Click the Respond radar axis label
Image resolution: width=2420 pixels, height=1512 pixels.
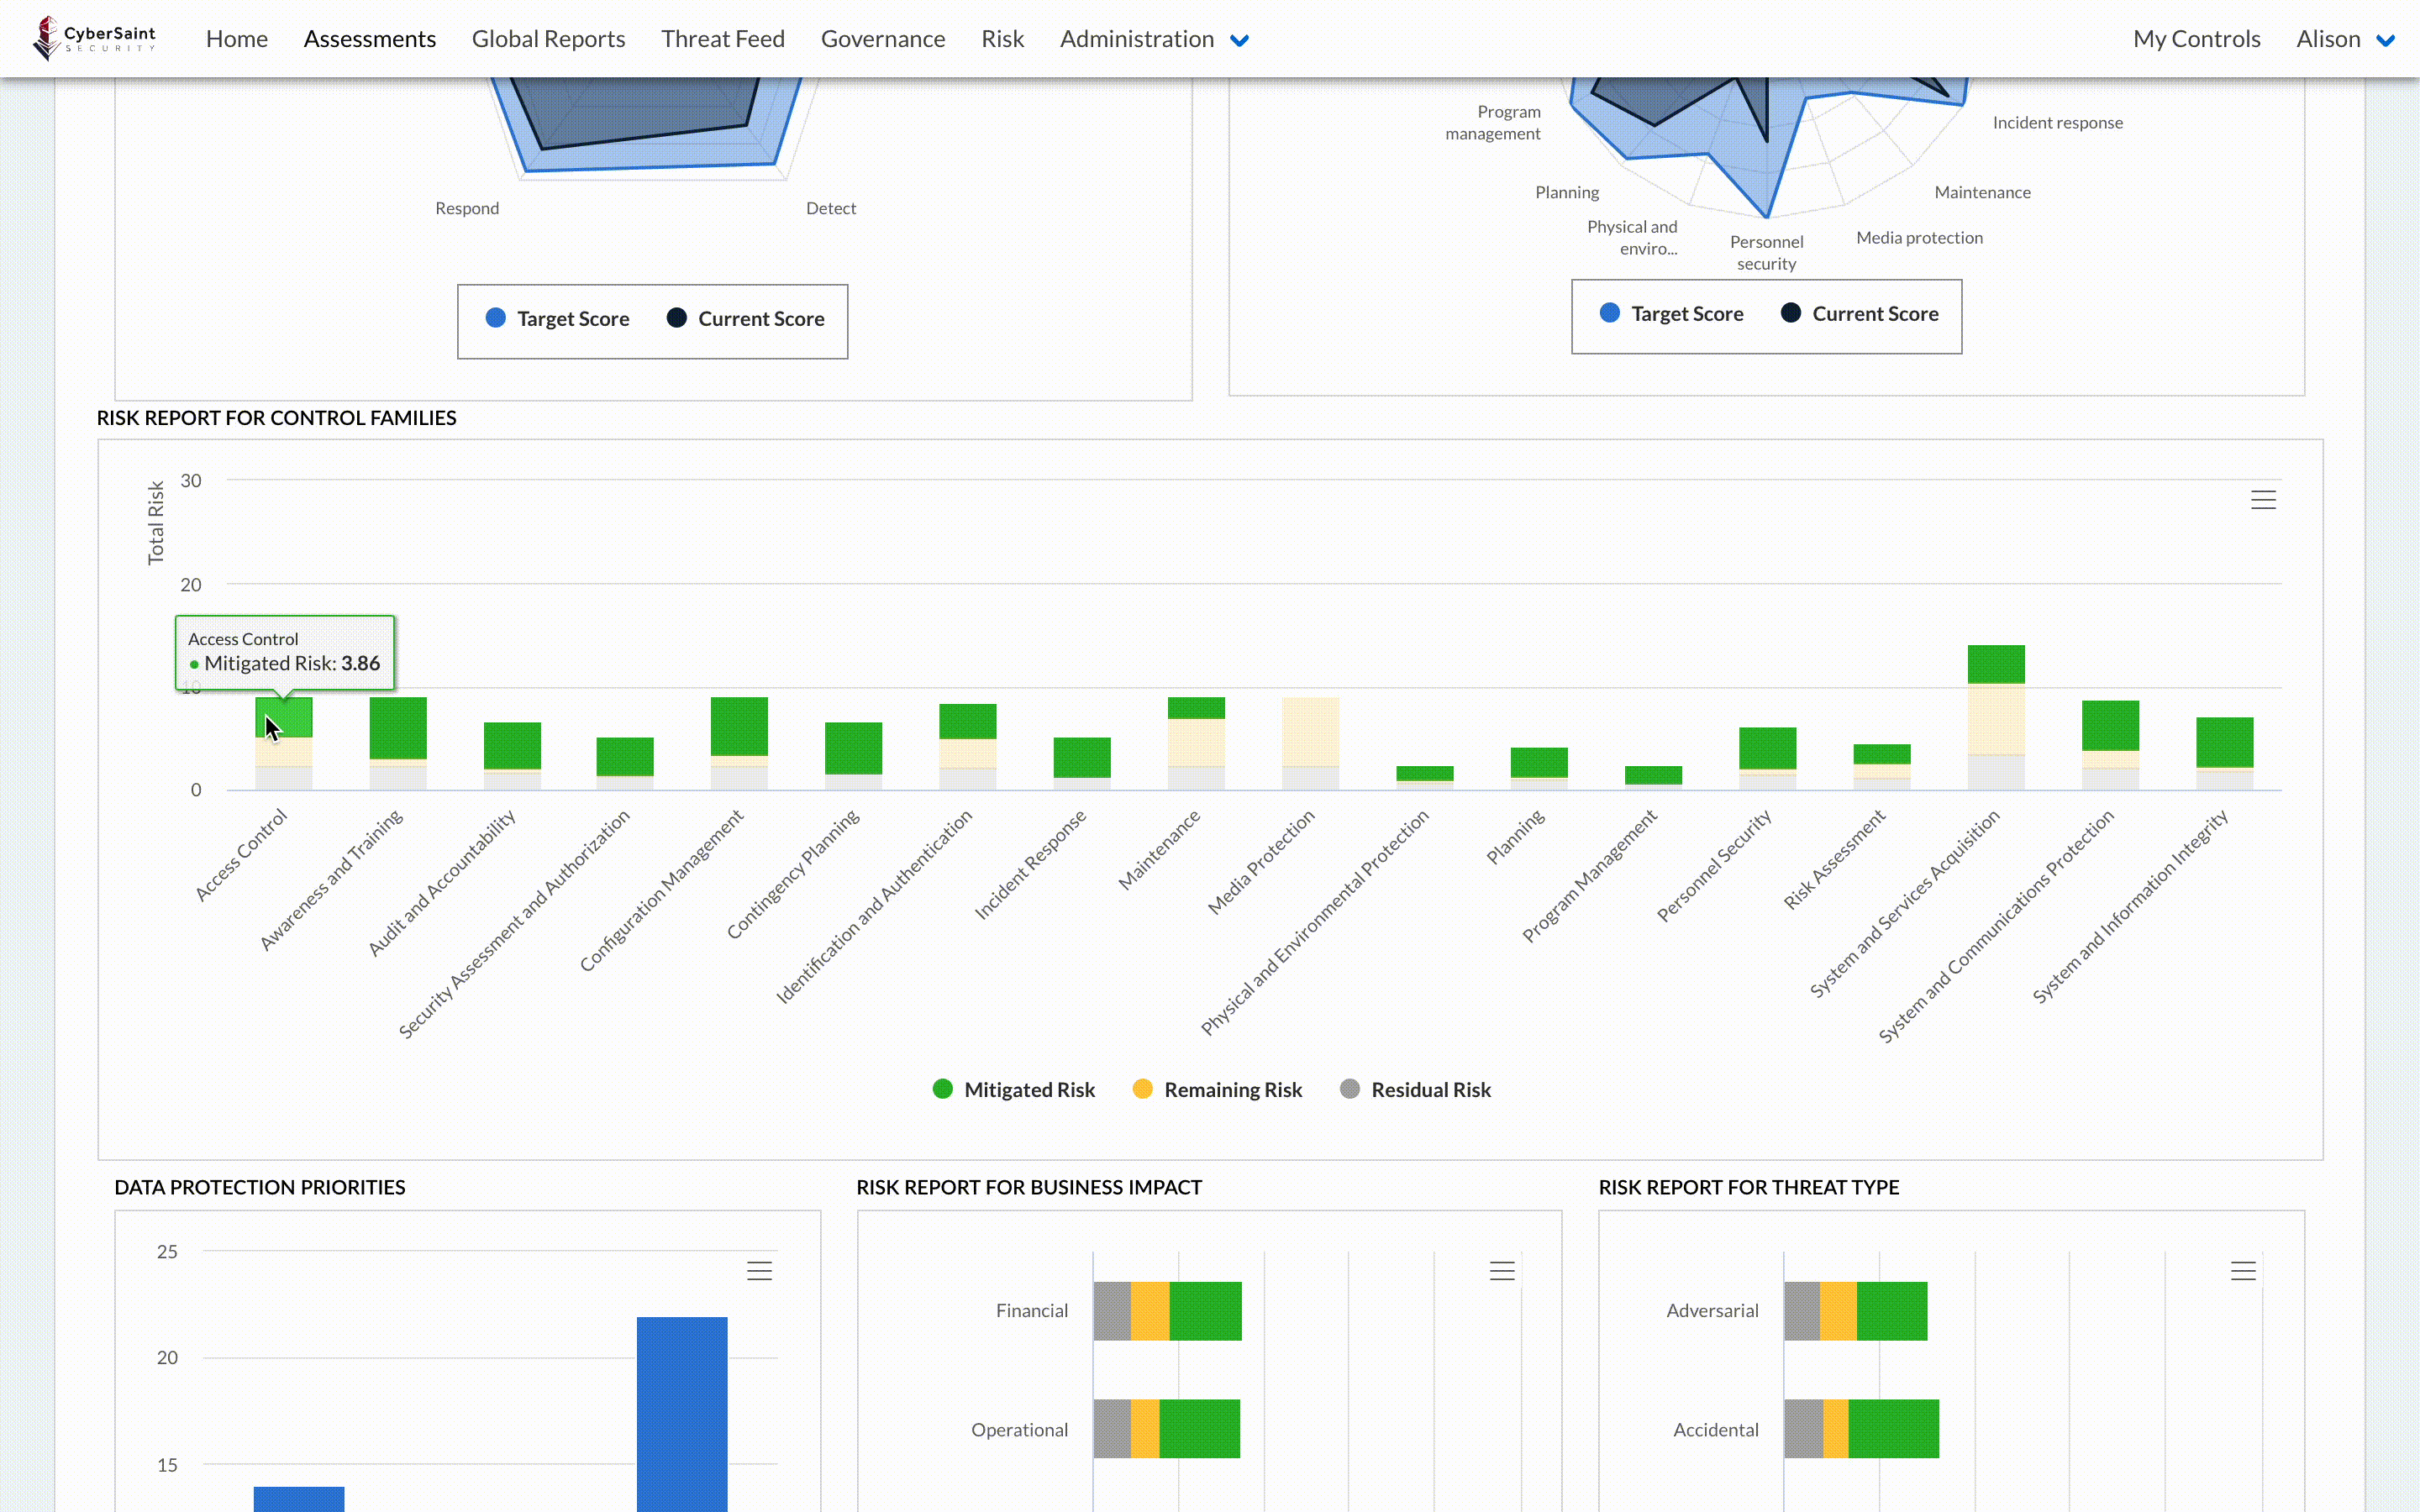point(467,208)
